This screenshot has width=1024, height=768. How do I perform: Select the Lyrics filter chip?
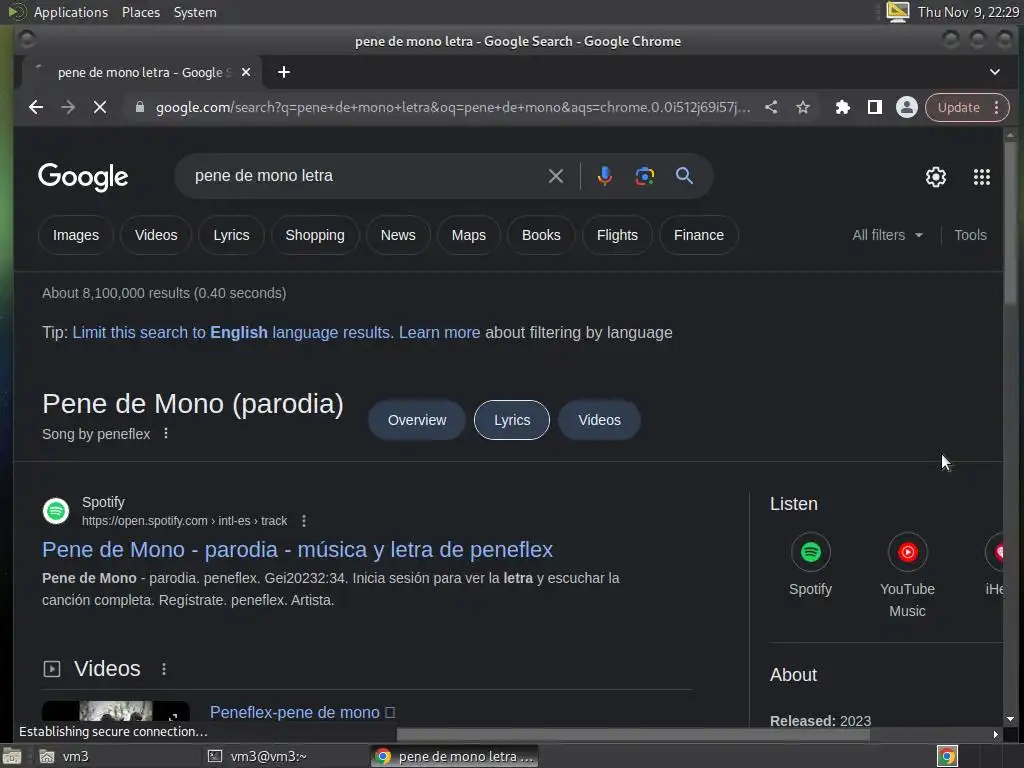click(x=231, y=235)
